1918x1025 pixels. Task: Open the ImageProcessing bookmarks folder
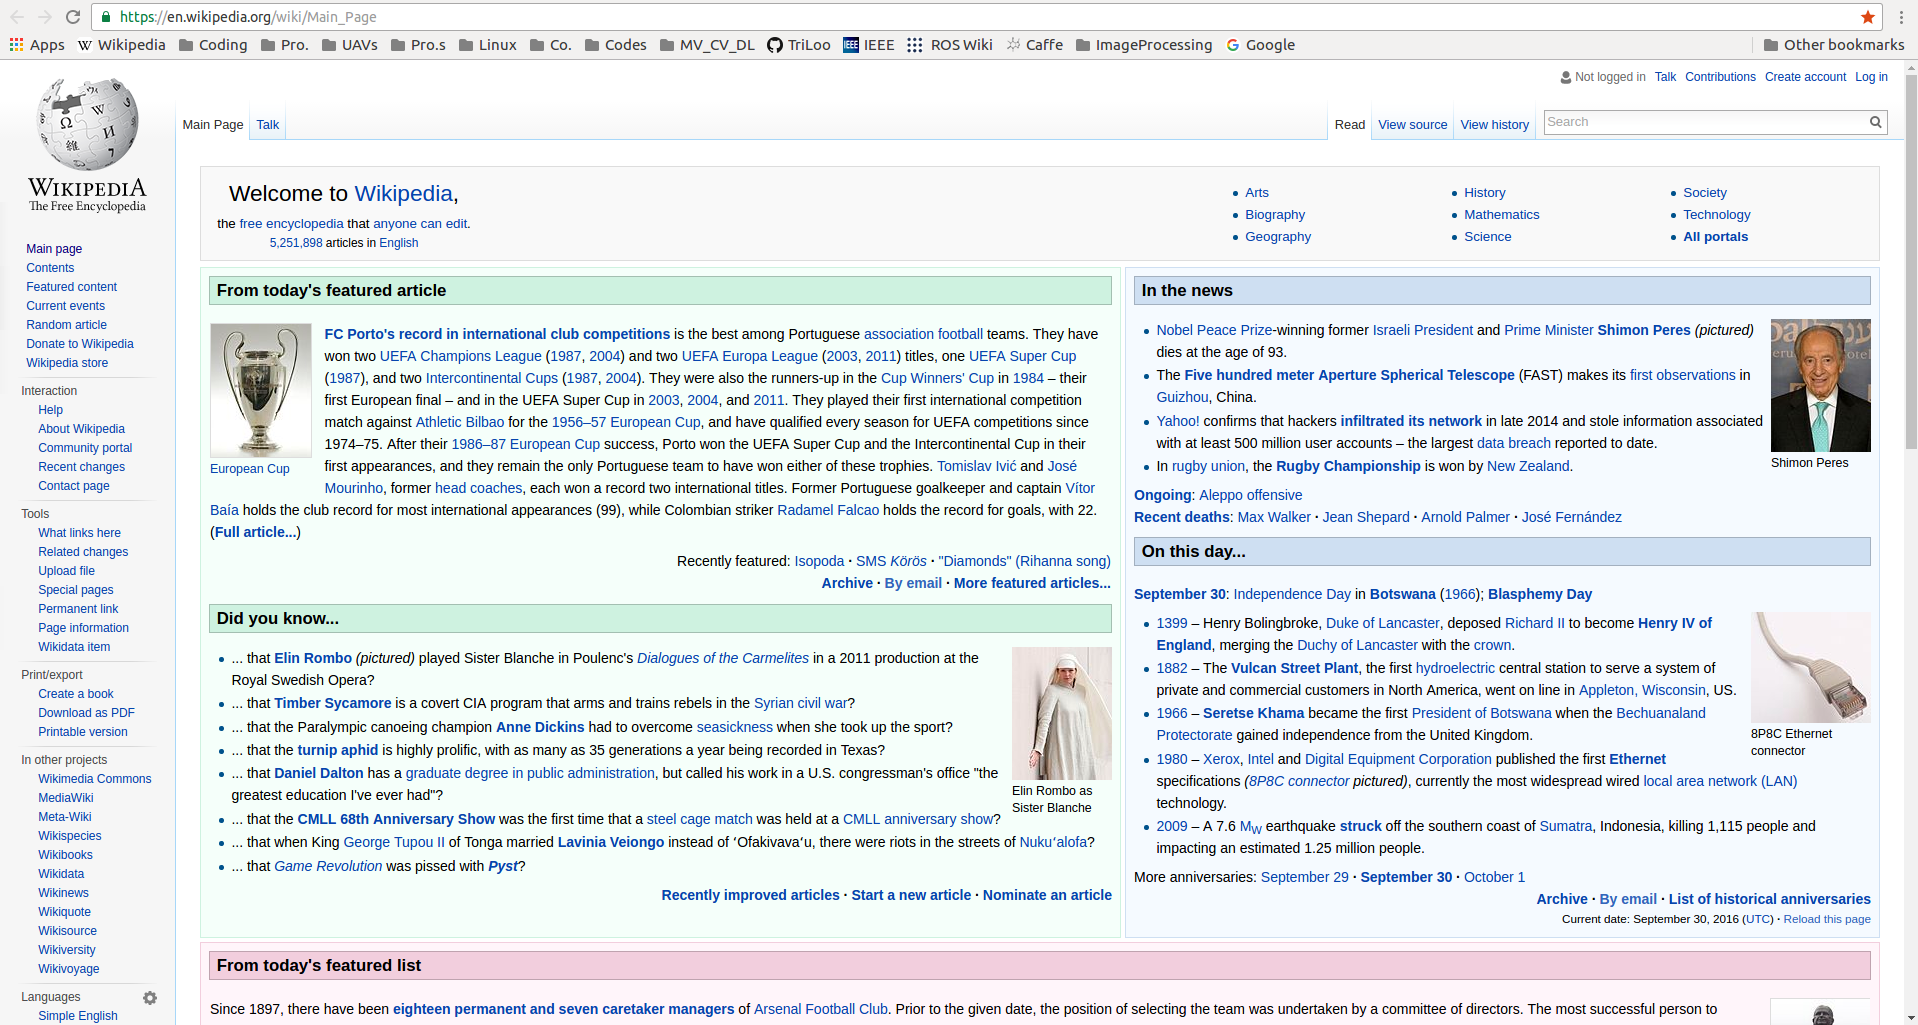point(1144,45)
